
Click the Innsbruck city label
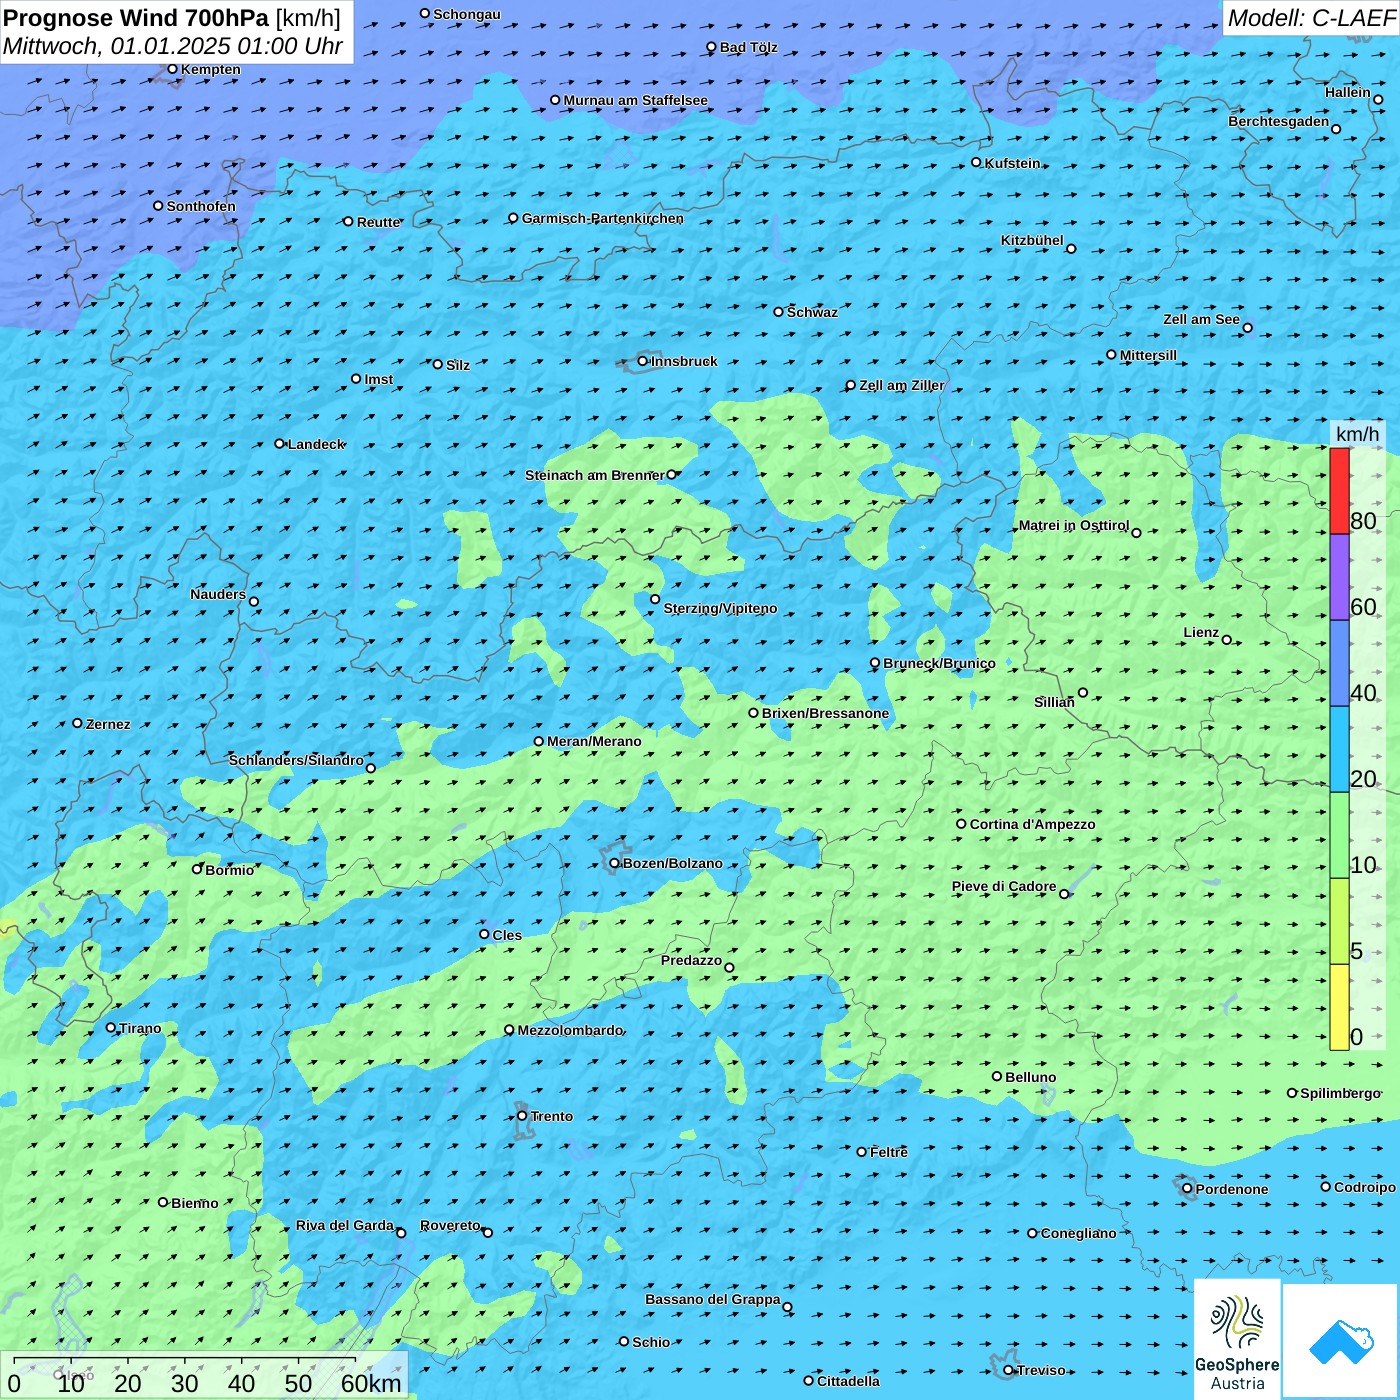coord(684,361)
